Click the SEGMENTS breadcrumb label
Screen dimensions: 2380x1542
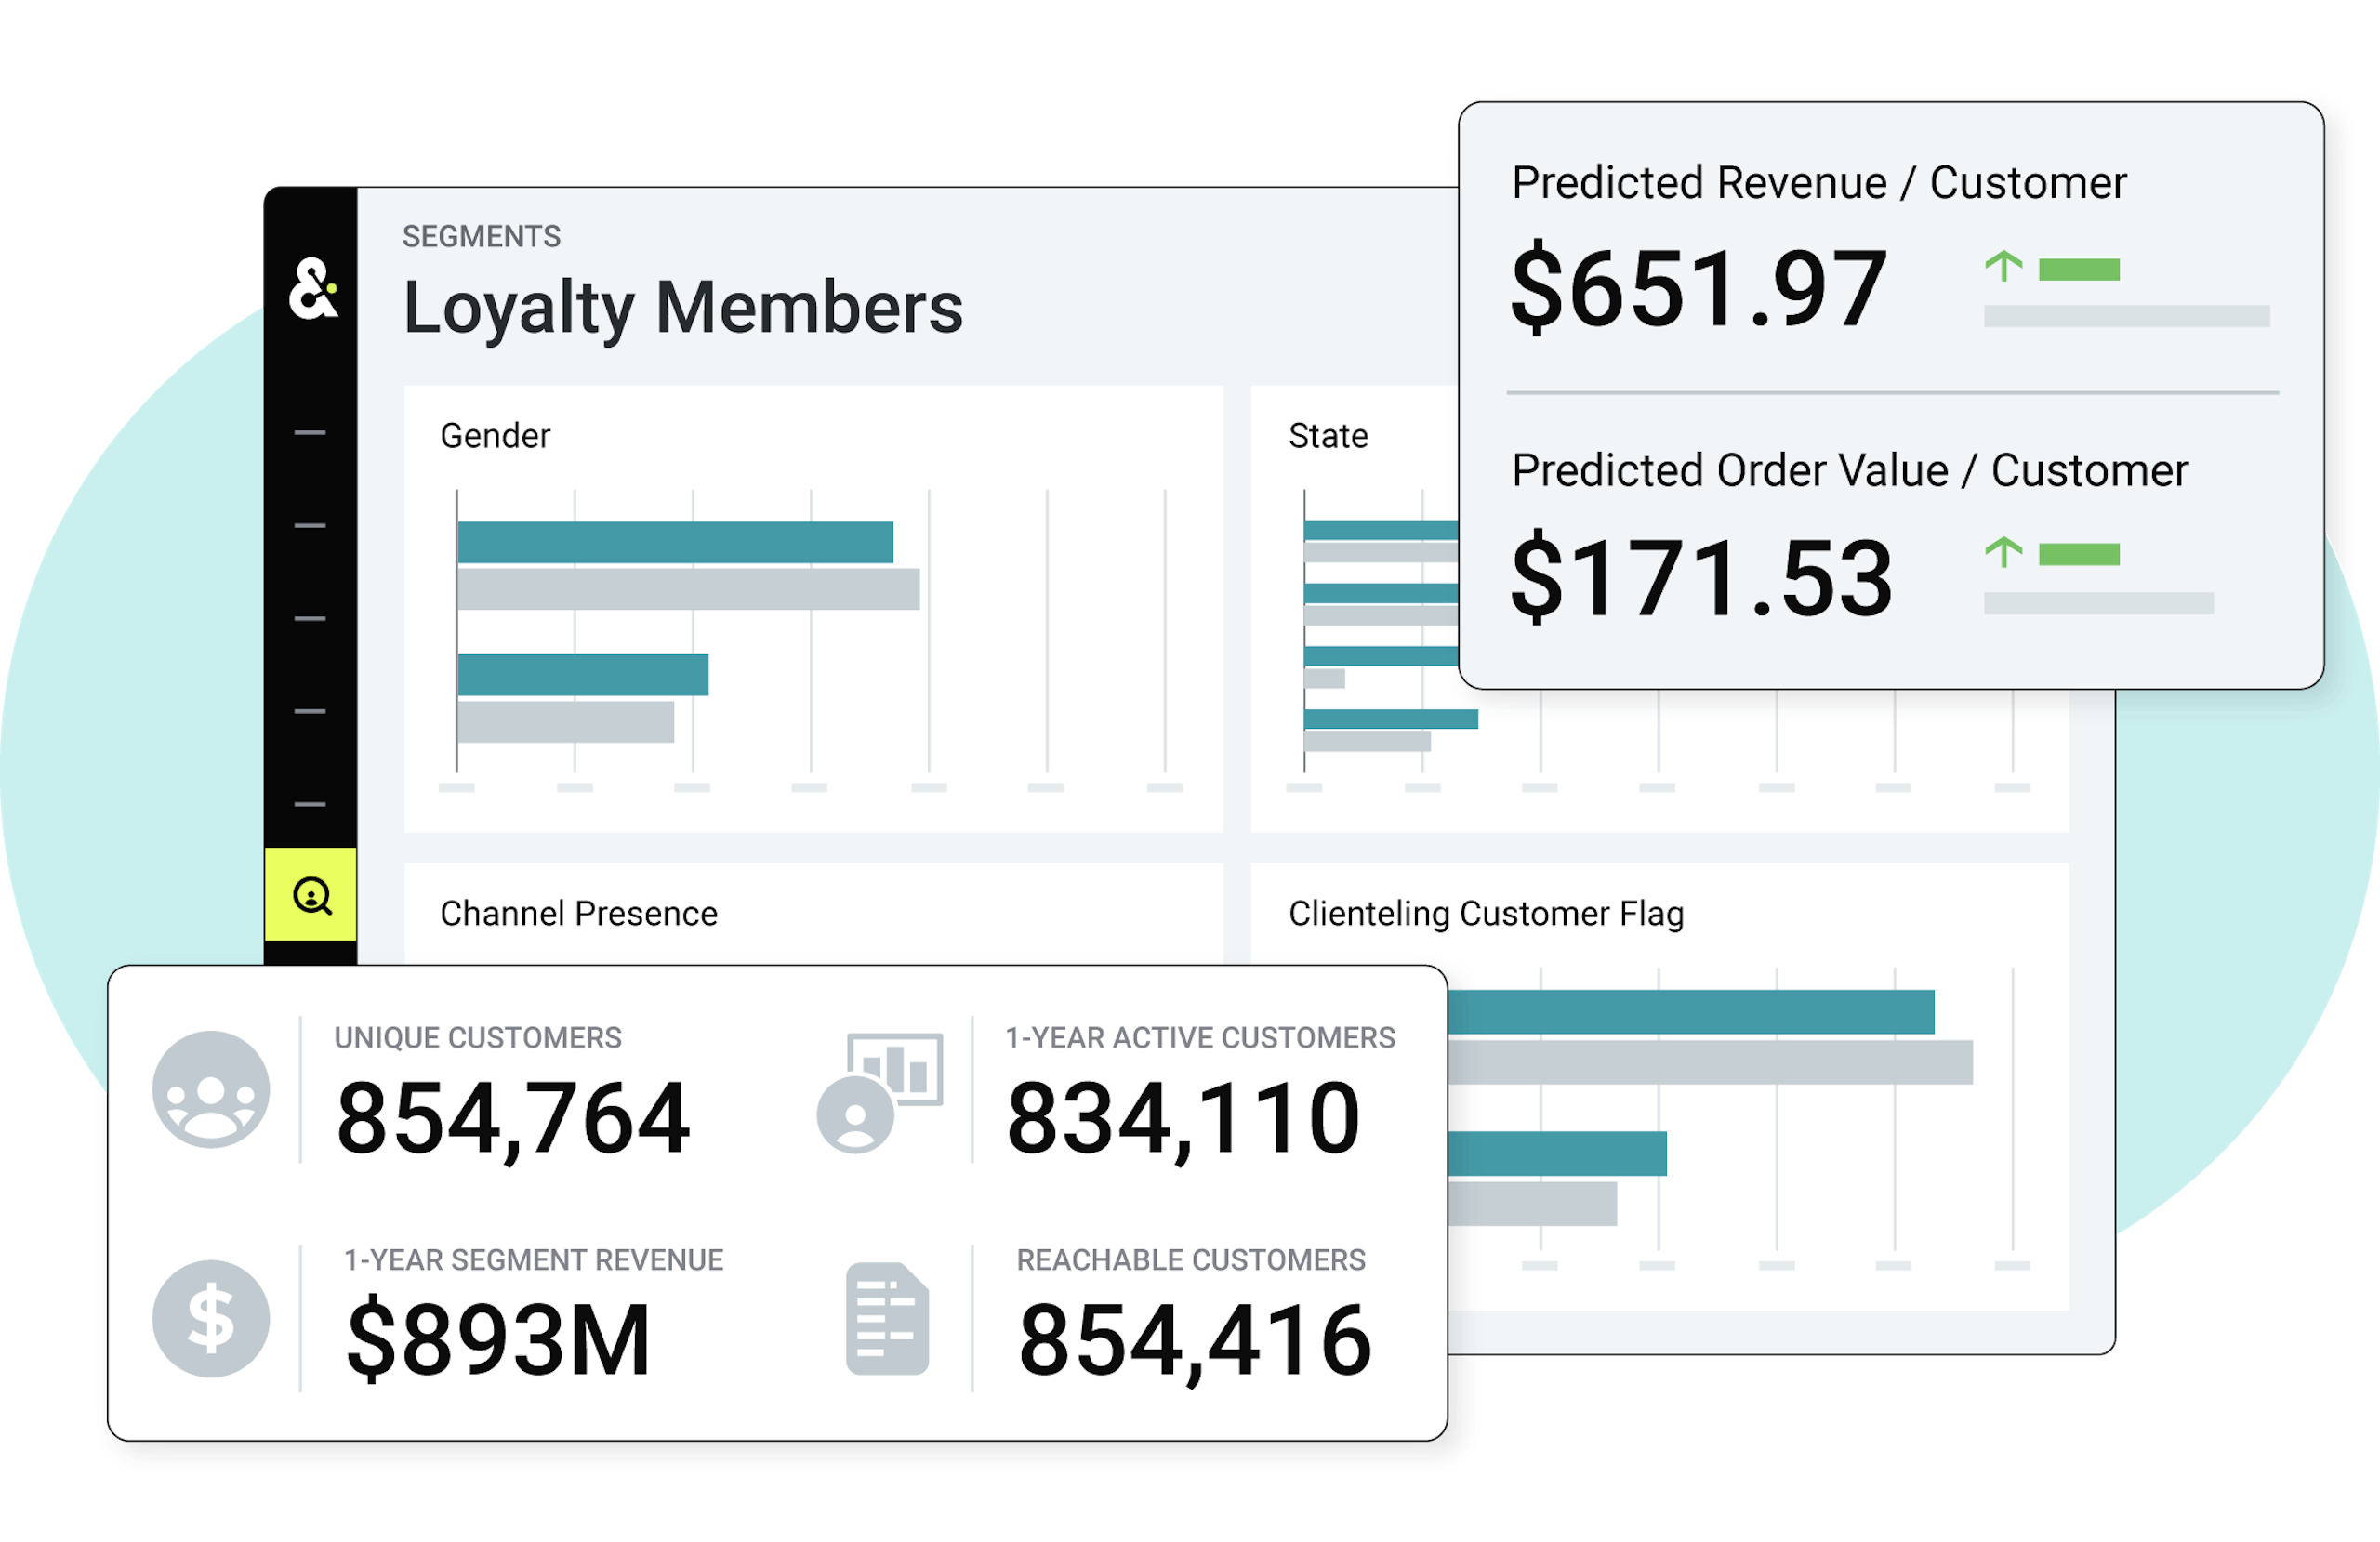tap(481, 237)
